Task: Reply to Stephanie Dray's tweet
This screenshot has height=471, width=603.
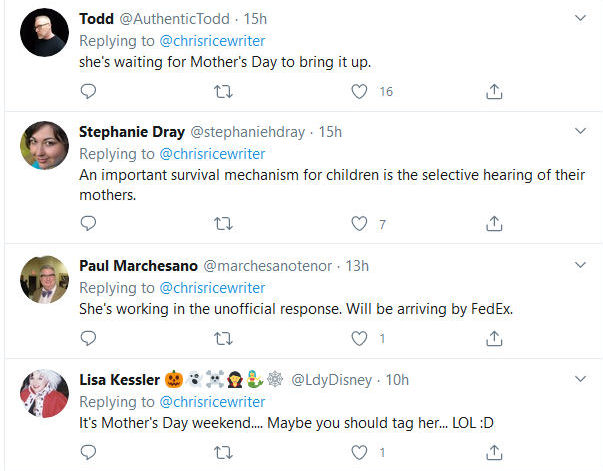Action: 88,224
